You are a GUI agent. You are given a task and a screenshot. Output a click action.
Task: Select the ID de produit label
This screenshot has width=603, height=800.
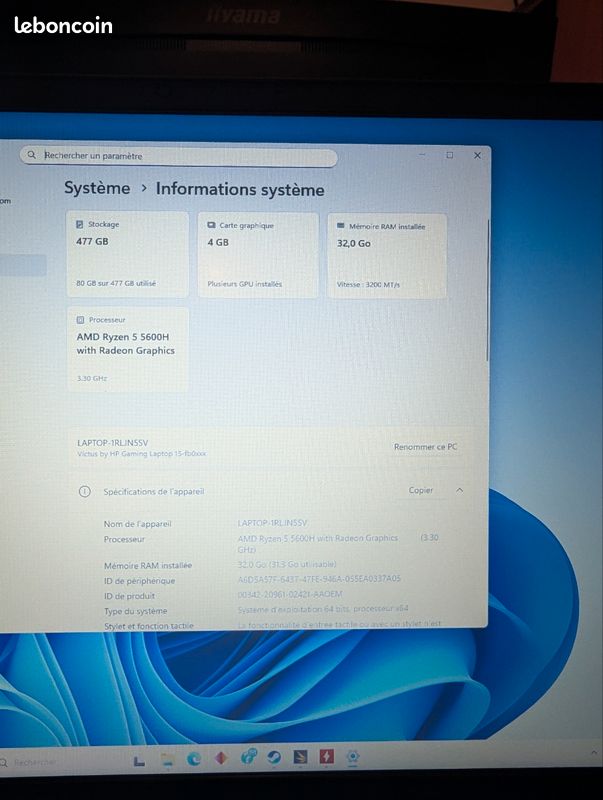[129, 596]
